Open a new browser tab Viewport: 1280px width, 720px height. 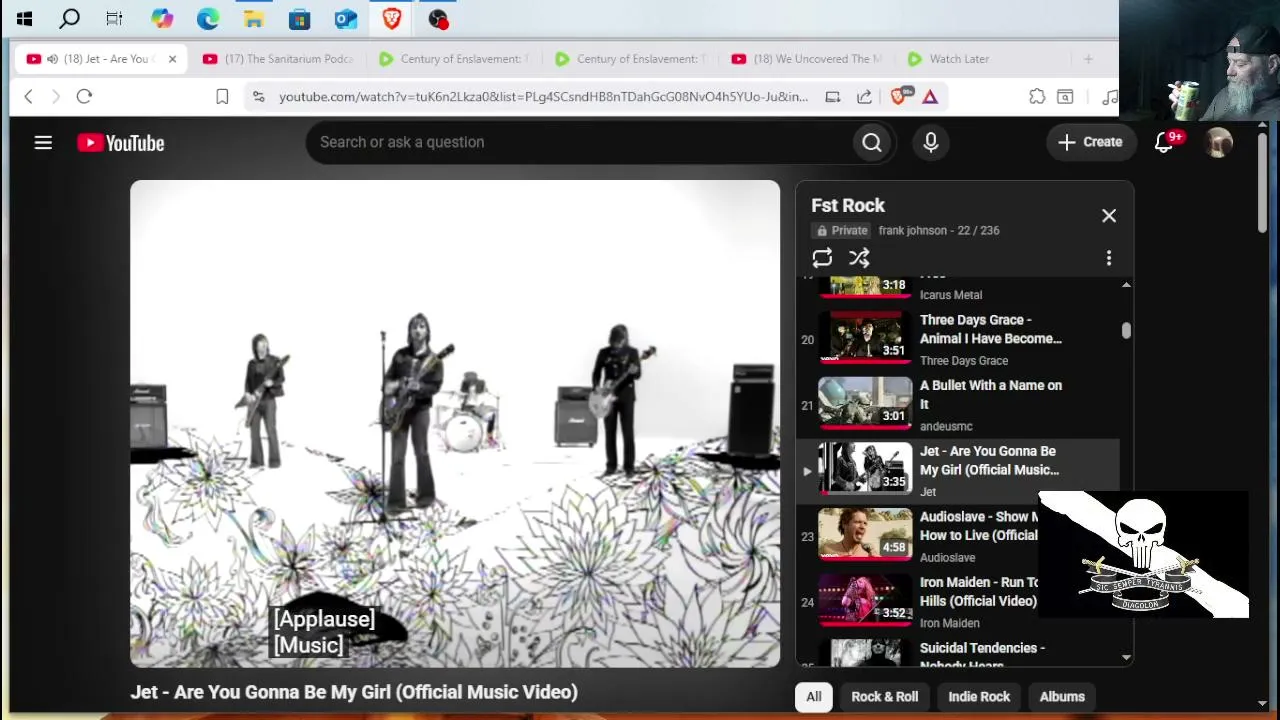point(1088,59)
